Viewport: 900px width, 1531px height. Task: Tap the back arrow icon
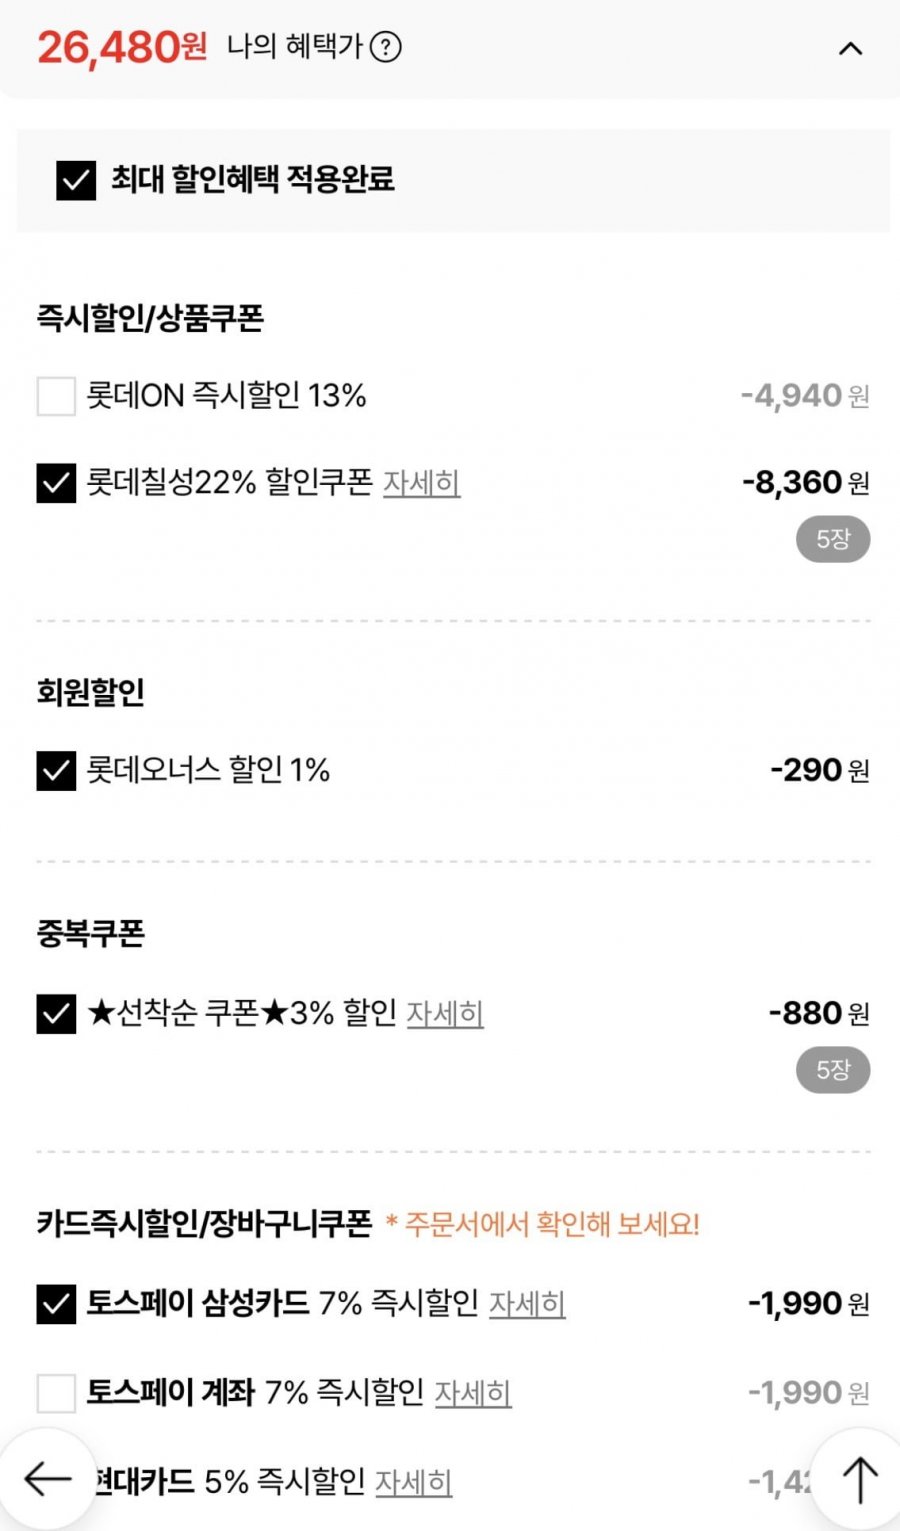pyautogui.click(x=47, y=1479)
